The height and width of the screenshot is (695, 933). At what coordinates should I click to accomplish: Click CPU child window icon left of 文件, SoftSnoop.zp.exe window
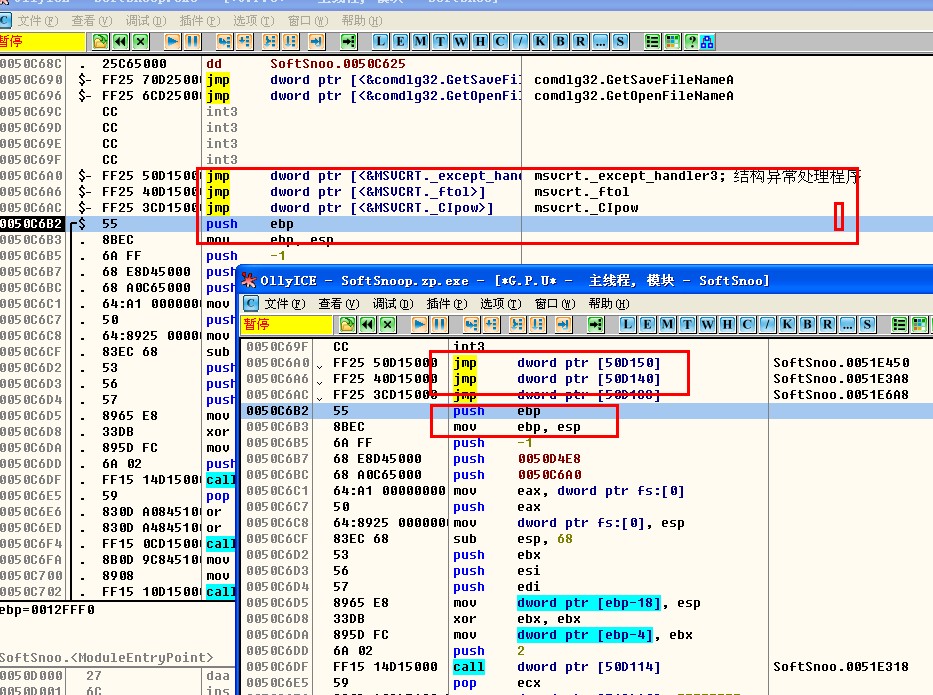click(x=252, y=303)
